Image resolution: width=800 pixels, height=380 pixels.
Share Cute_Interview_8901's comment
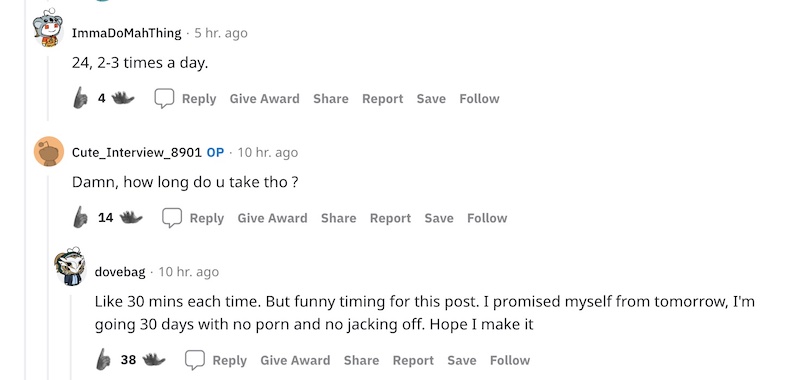click(x=338, y=218)
